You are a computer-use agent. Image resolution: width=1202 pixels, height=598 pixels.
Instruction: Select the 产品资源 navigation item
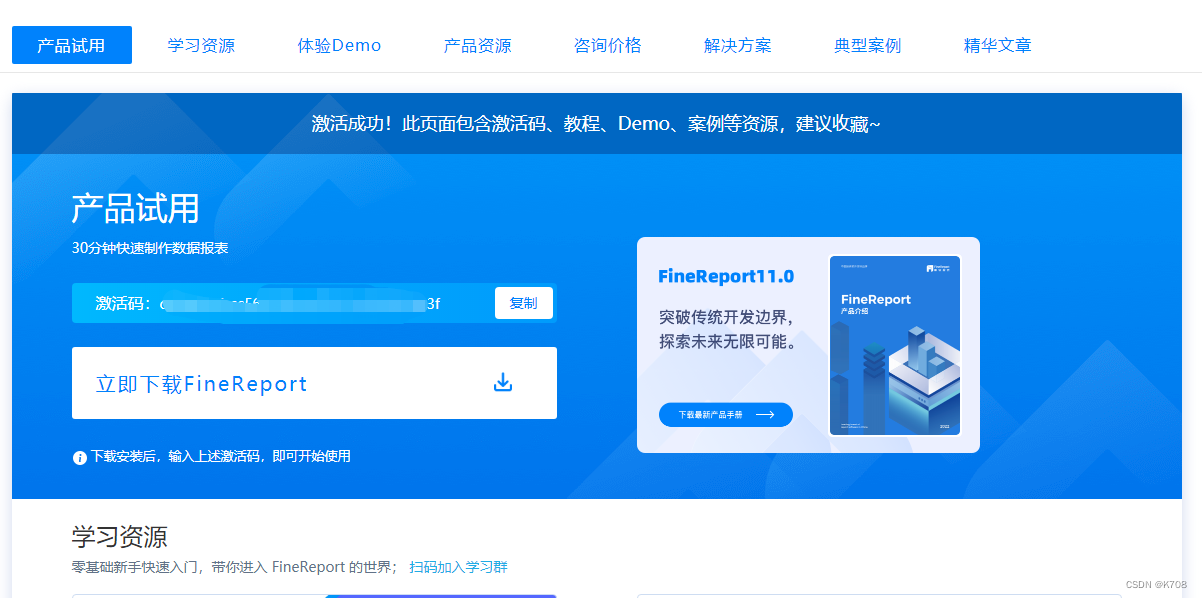point(477,44)
